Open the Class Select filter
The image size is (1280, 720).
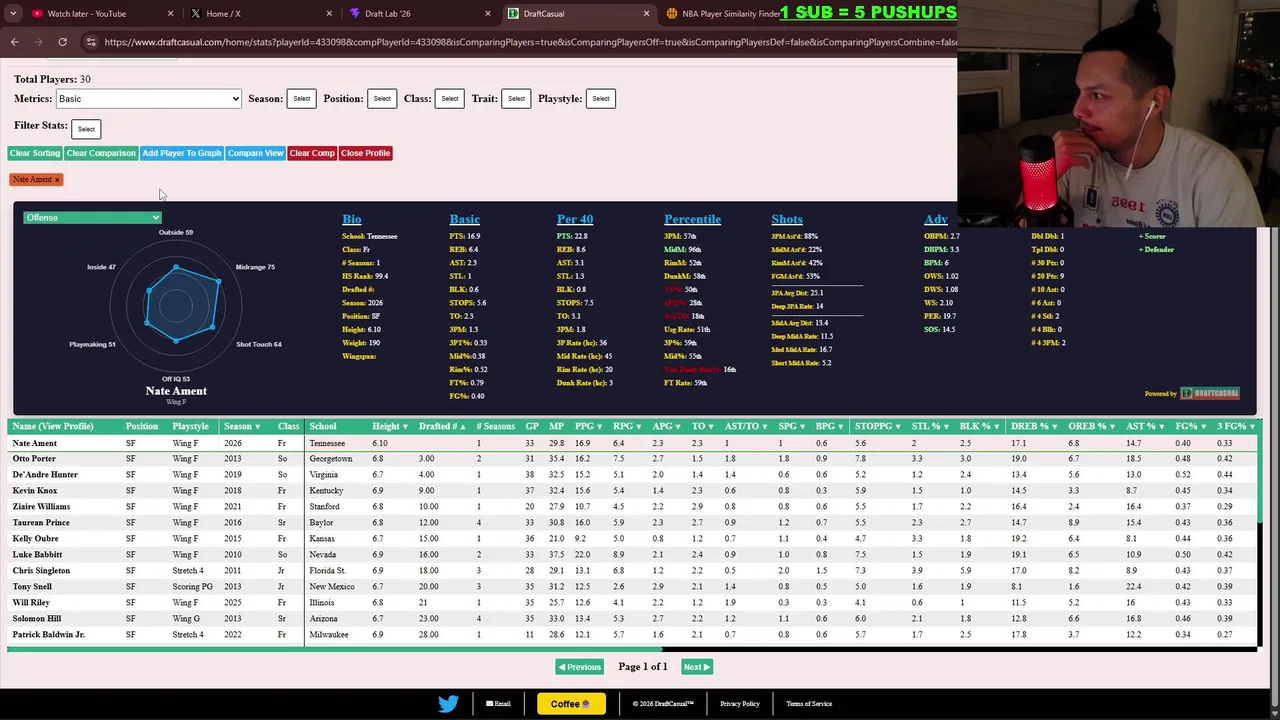click(450, 99)
